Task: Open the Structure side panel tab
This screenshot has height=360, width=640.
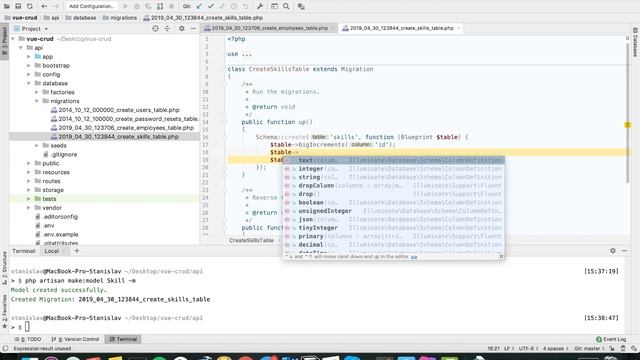Action: coord(4,269)
